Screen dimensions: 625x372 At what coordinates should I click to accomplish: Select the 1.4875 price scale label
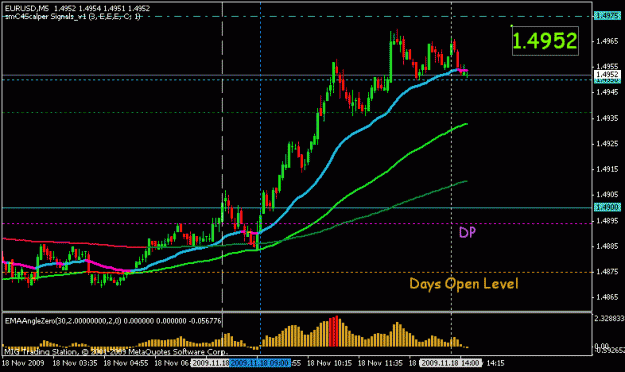pos(607,272)
